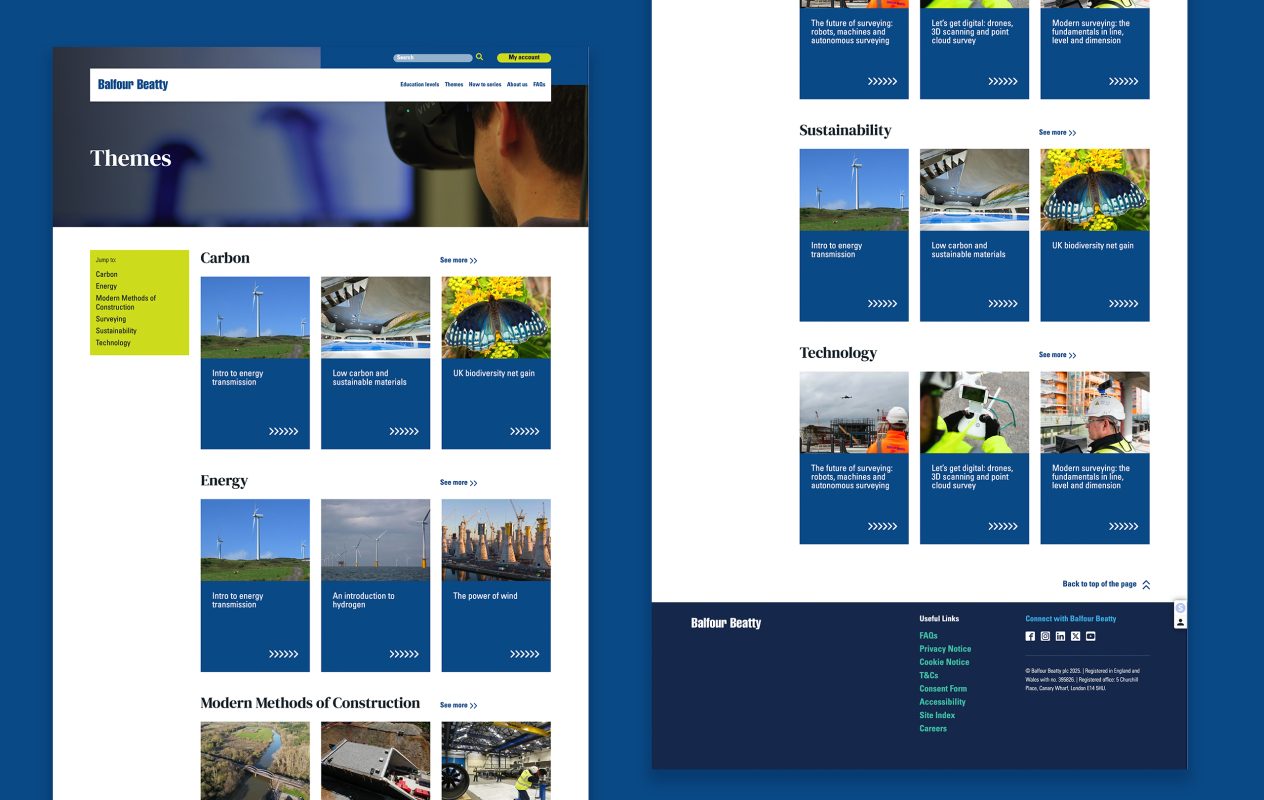
Task: Open the How to series menu
Action: click(x=485, y=85)
